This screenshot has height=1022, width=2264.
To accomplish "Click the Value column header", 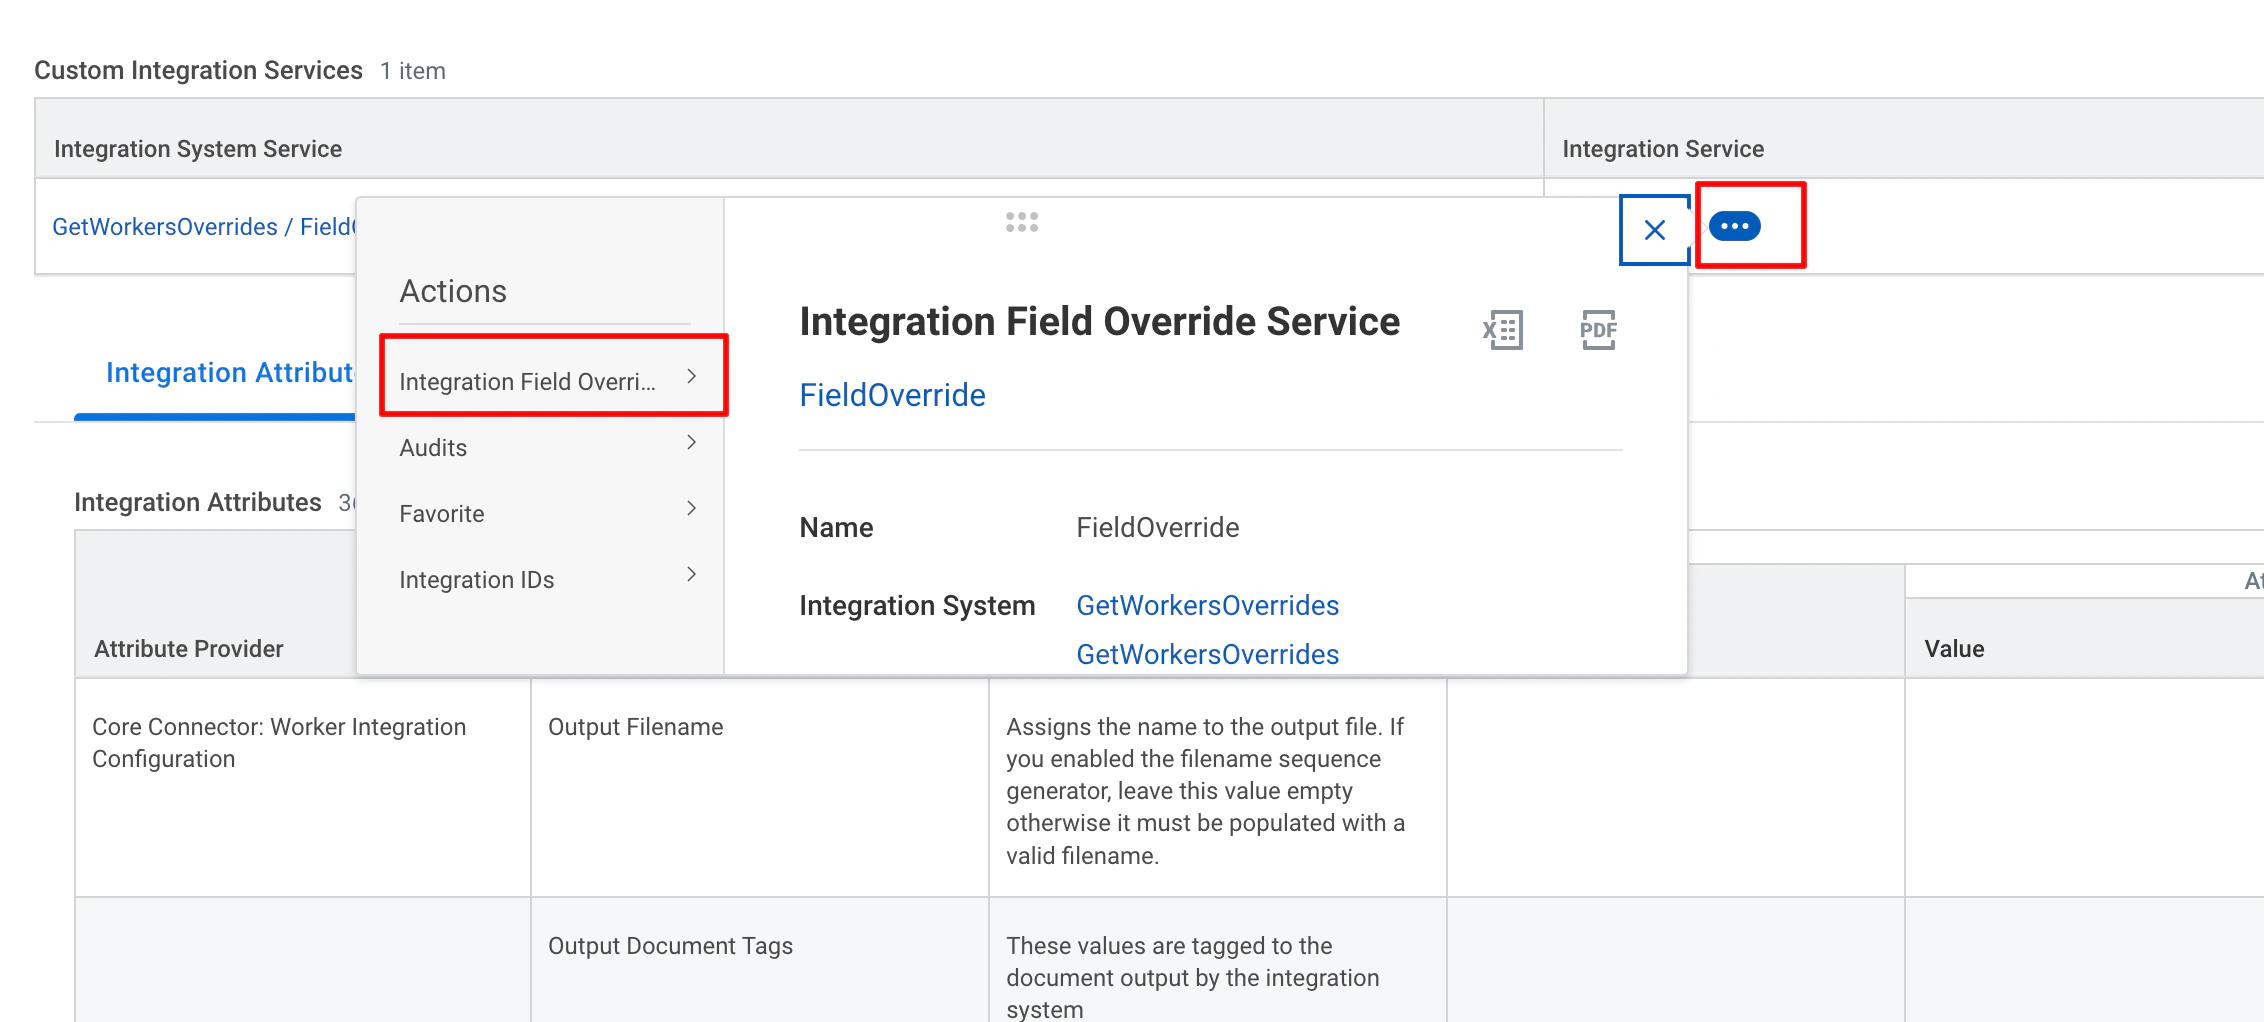I will point(1955,648).
